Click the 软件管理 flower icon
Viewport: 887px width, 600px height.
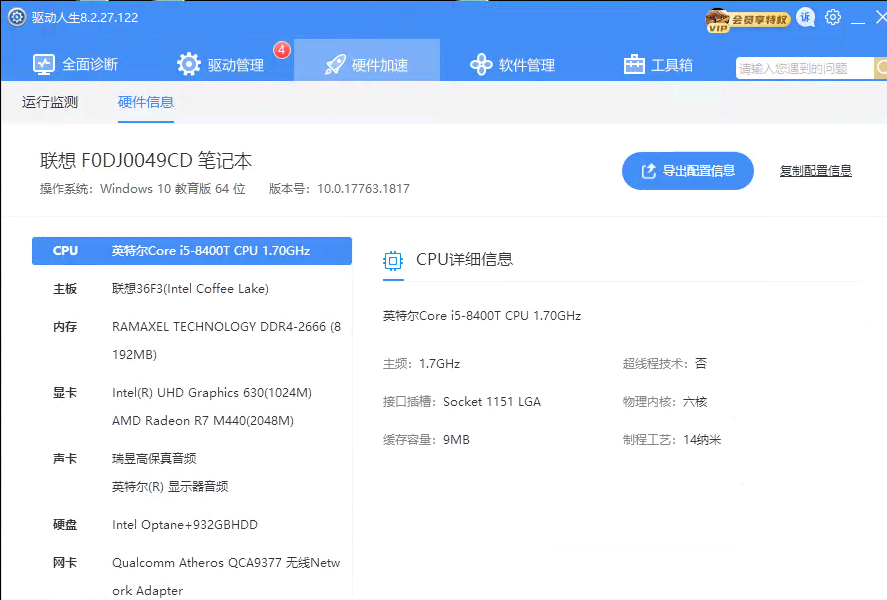[481, 64]
